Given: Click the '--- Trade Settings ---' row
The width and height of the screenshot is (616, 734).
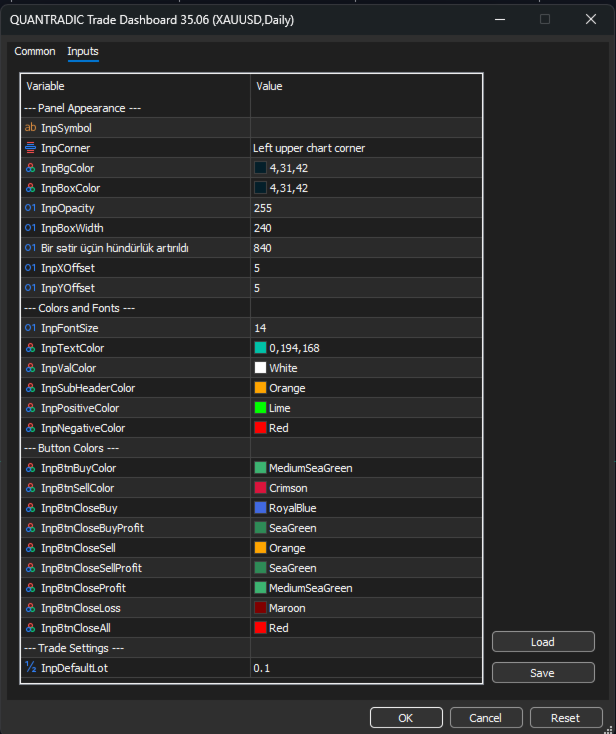Looking at the screenshot, I should tap(252, 648).
